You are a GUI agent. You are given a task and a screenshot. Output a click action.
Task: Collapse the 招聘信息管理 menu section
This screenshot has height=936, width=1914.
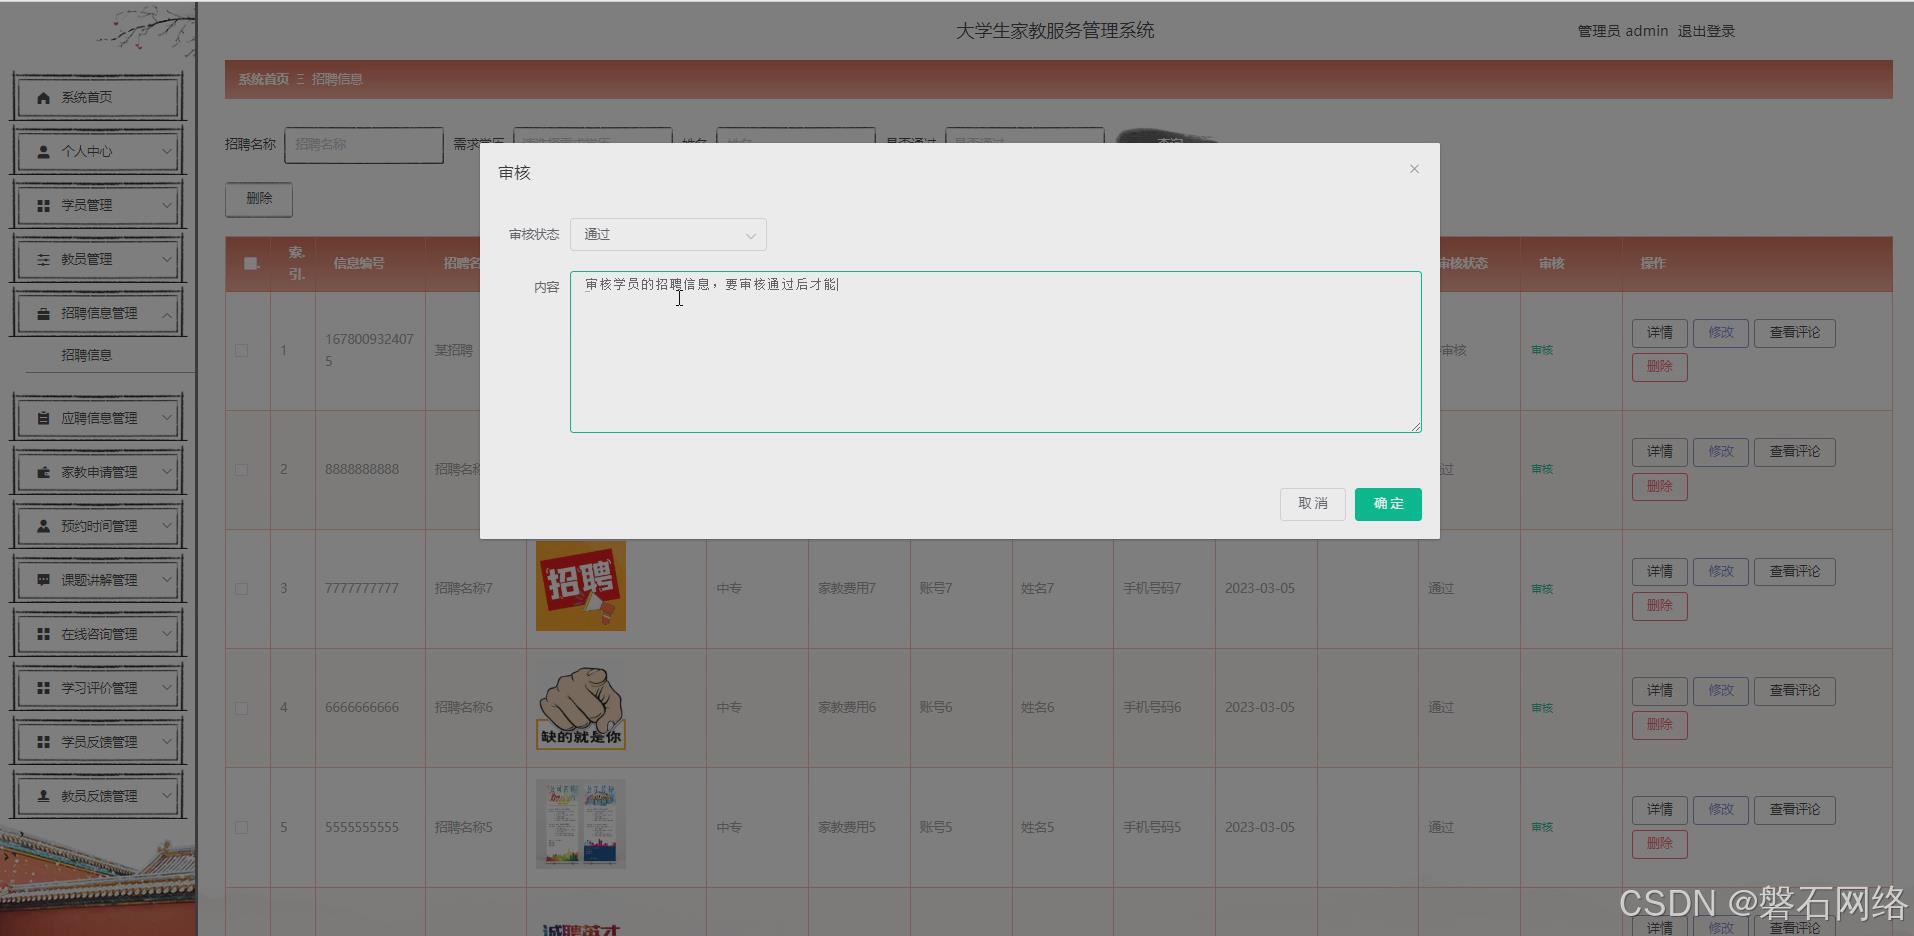tap(97, 312)
